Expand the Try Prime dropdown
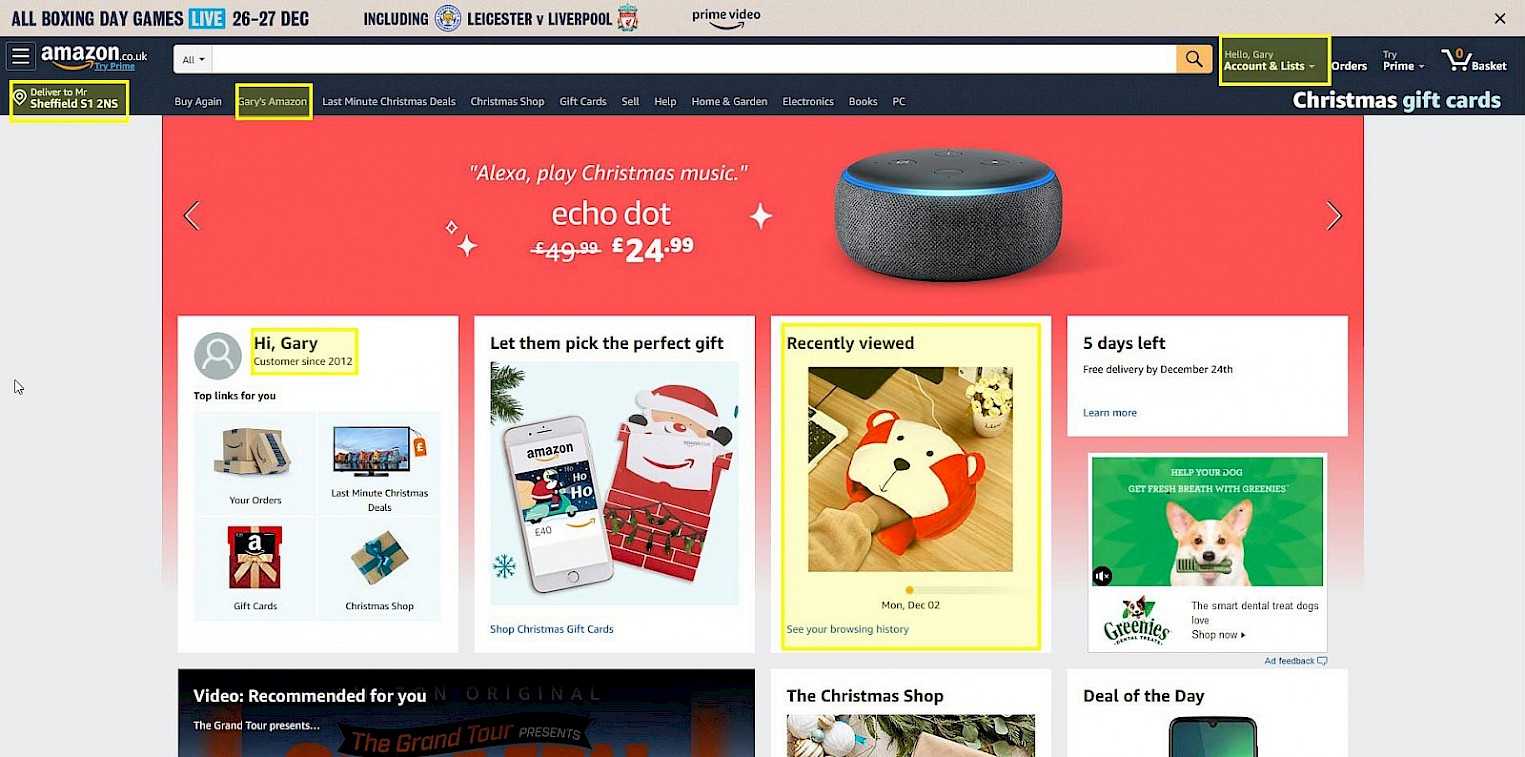 pos(1403,61)
